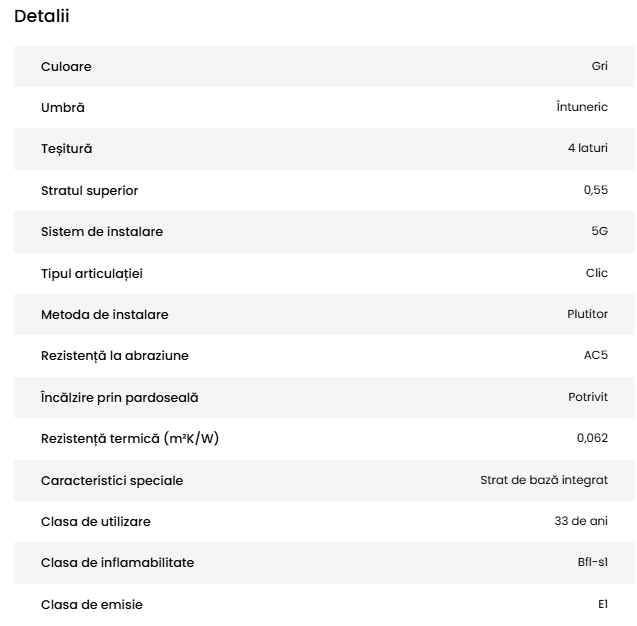Screen dimensions: 637x626
Task: Click the Plutitor installation method value
Action: tap(587, 314)
